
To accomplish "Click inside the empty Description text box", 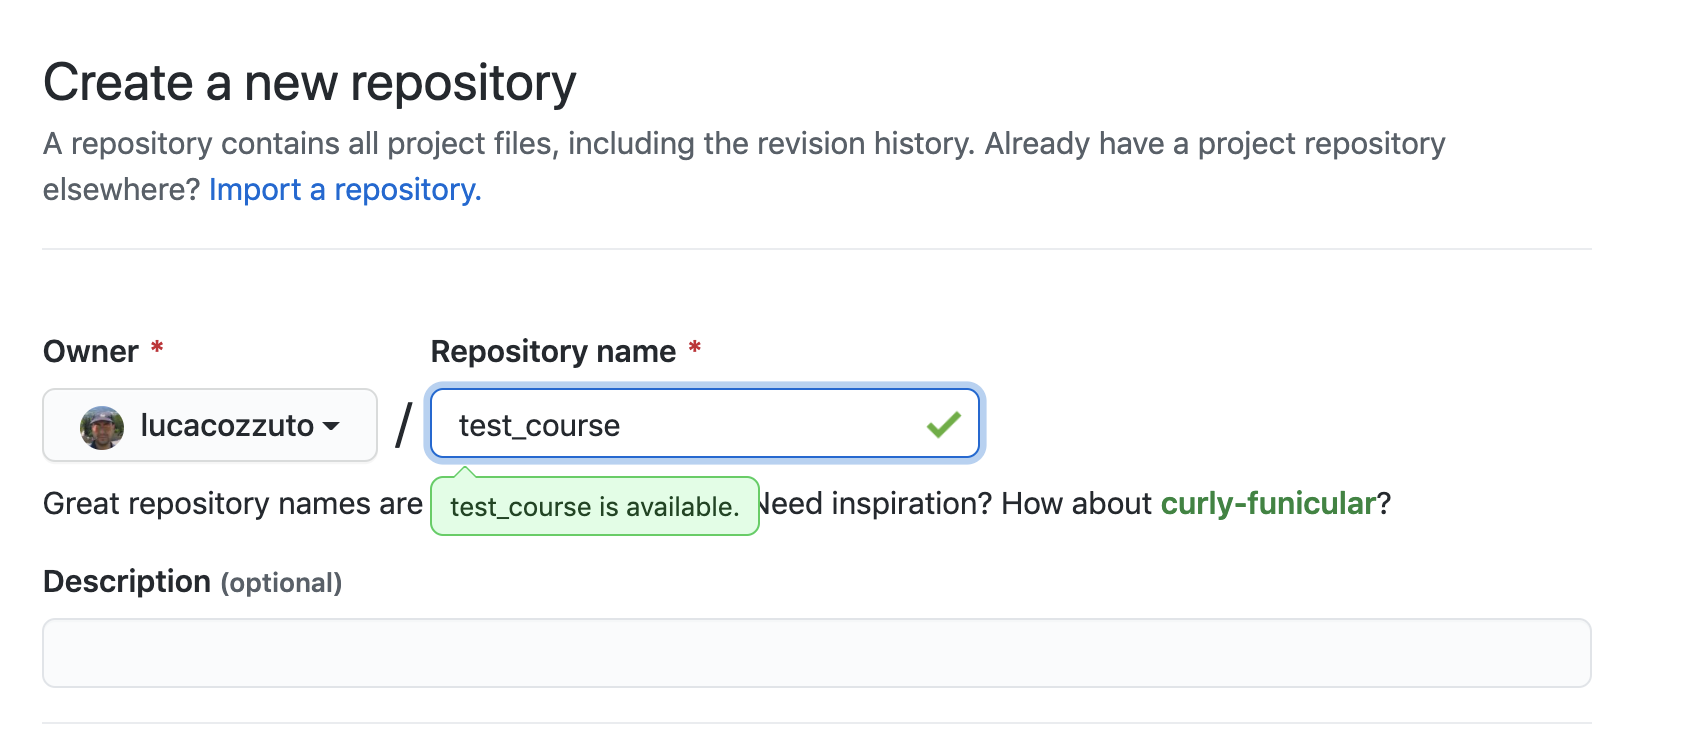I will [x=816, y=653].
